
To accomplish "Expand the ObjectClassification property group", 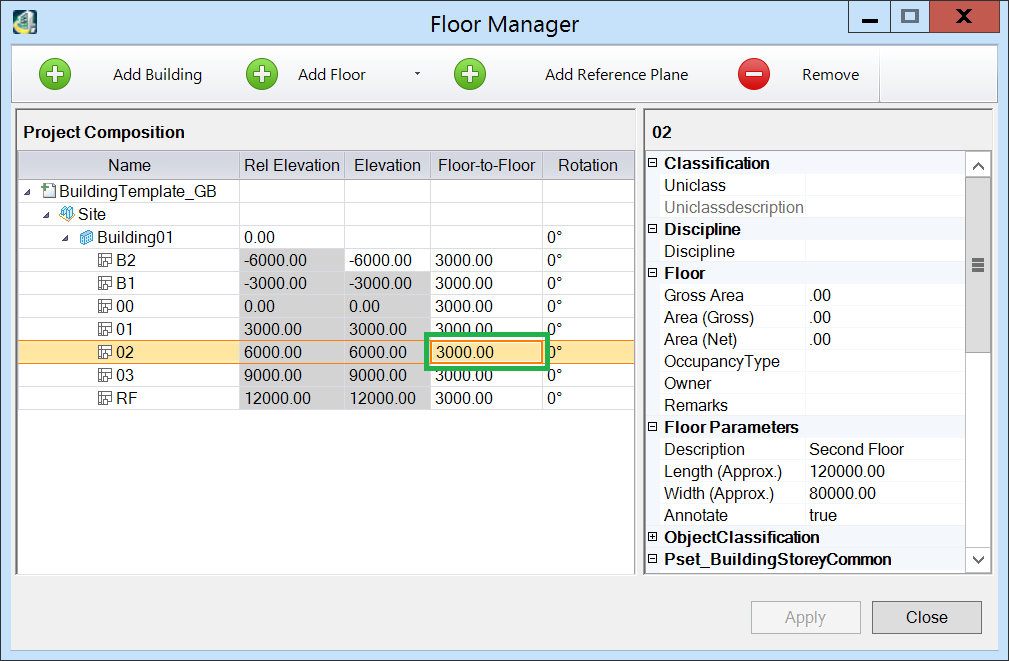I will tap(653, 538).
